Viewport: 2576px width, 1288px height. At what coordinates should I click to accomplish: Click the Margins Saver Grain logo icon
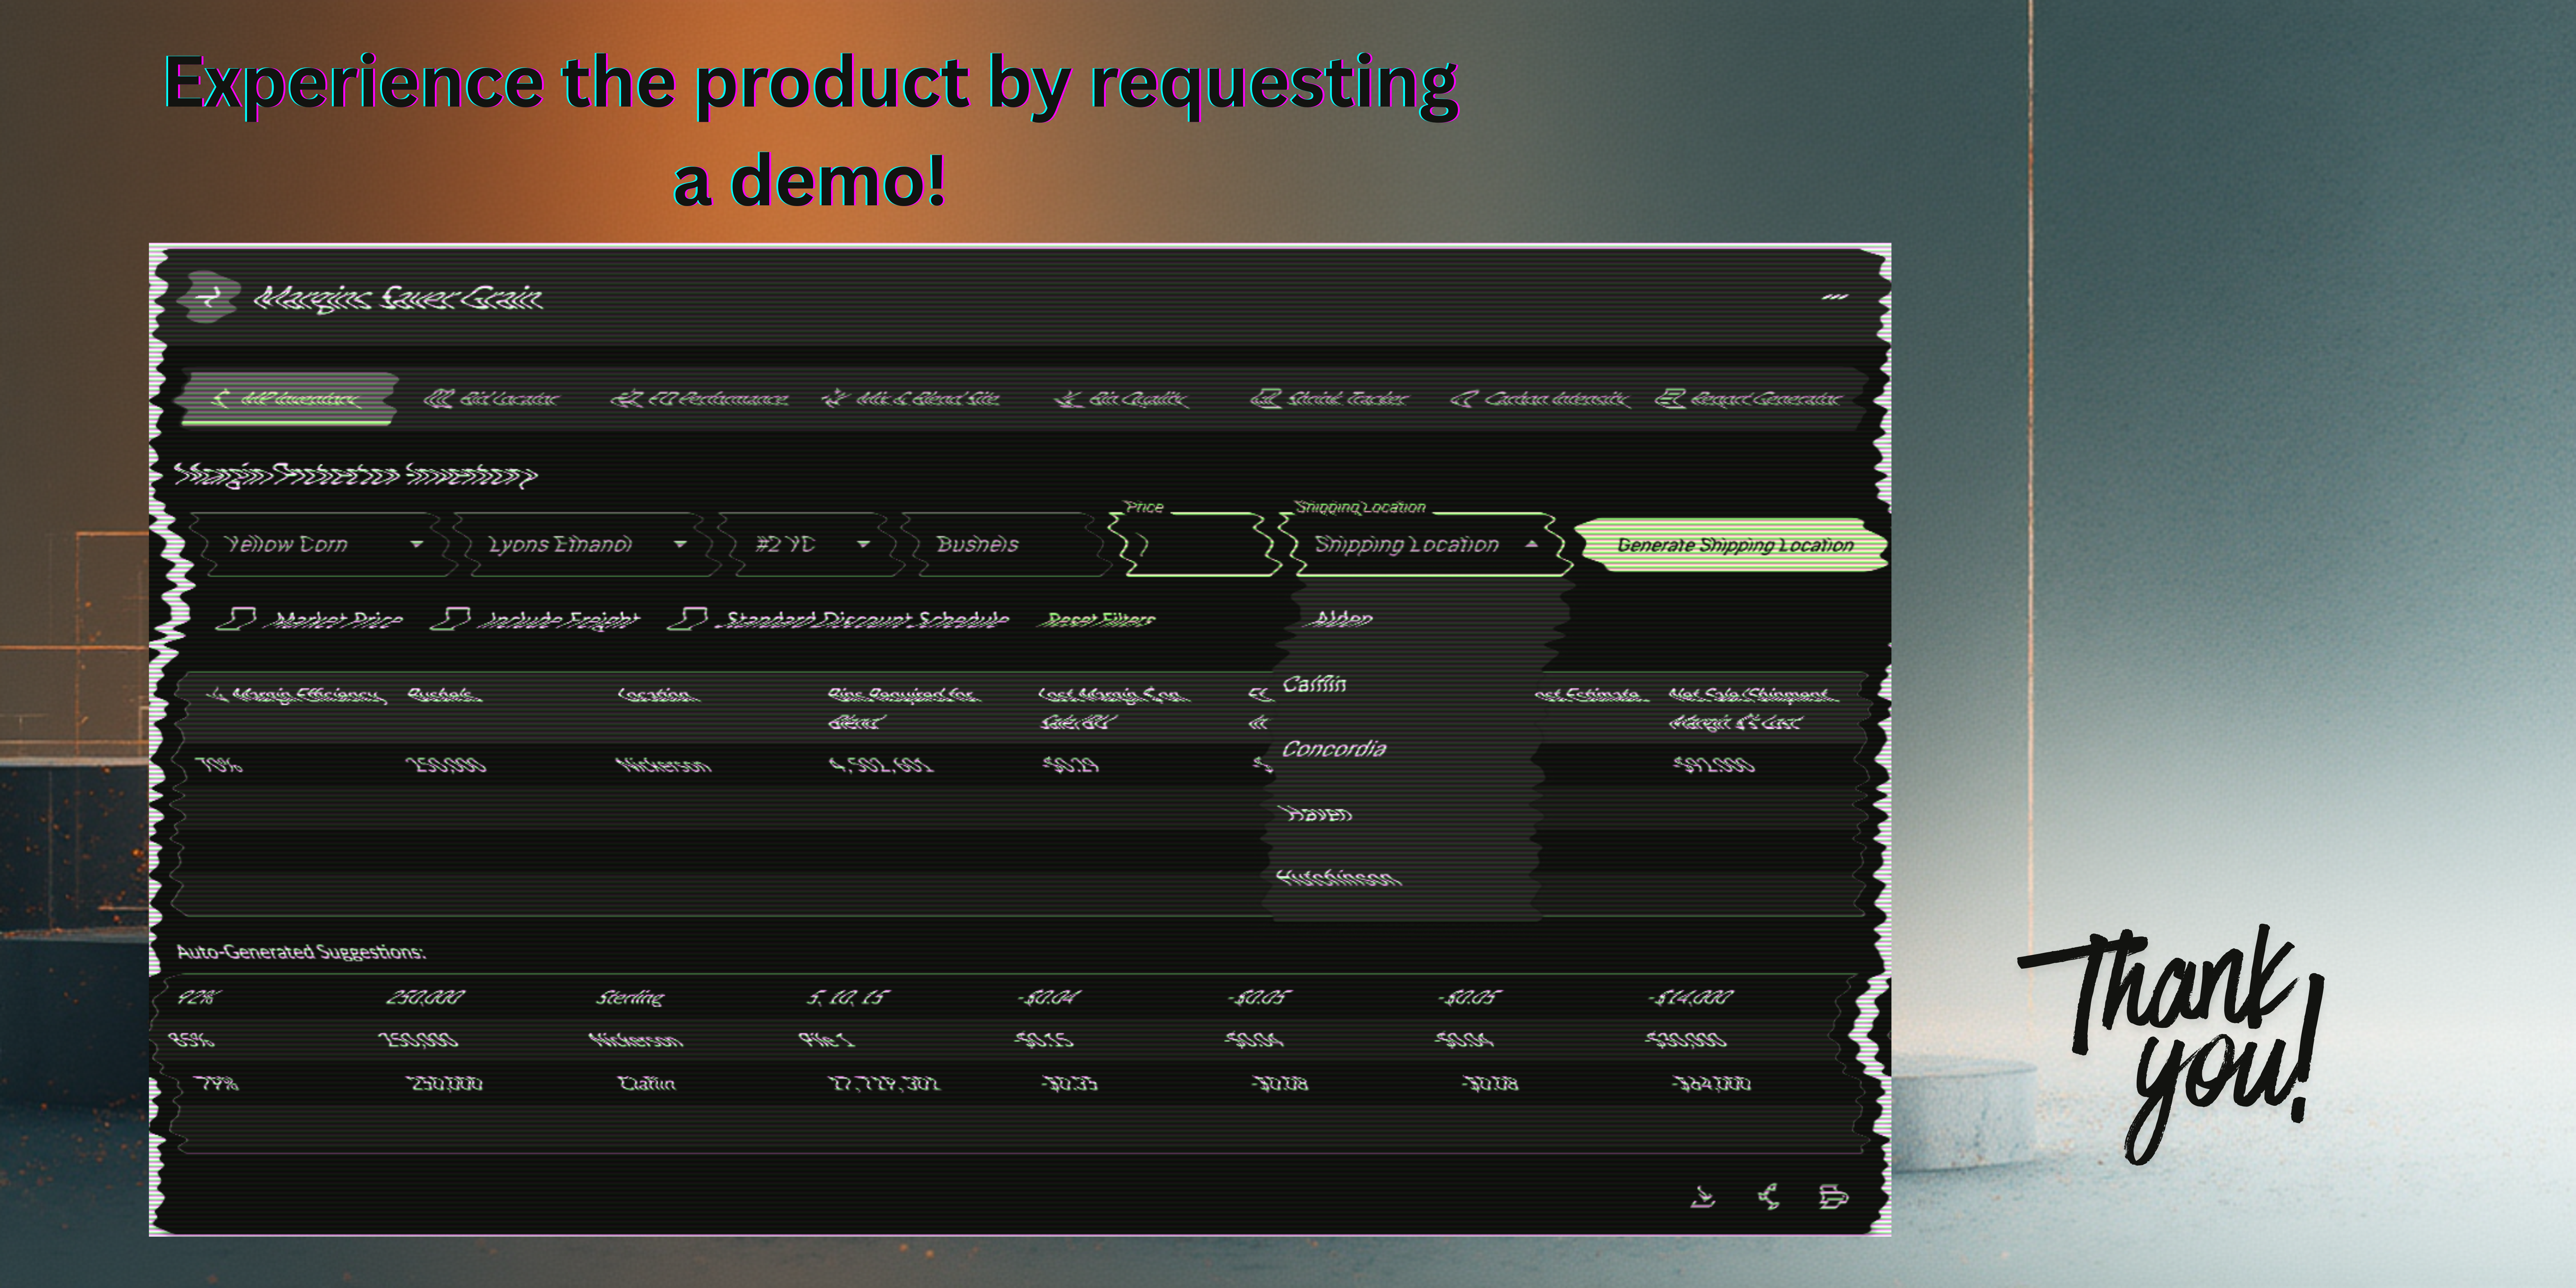210,296
